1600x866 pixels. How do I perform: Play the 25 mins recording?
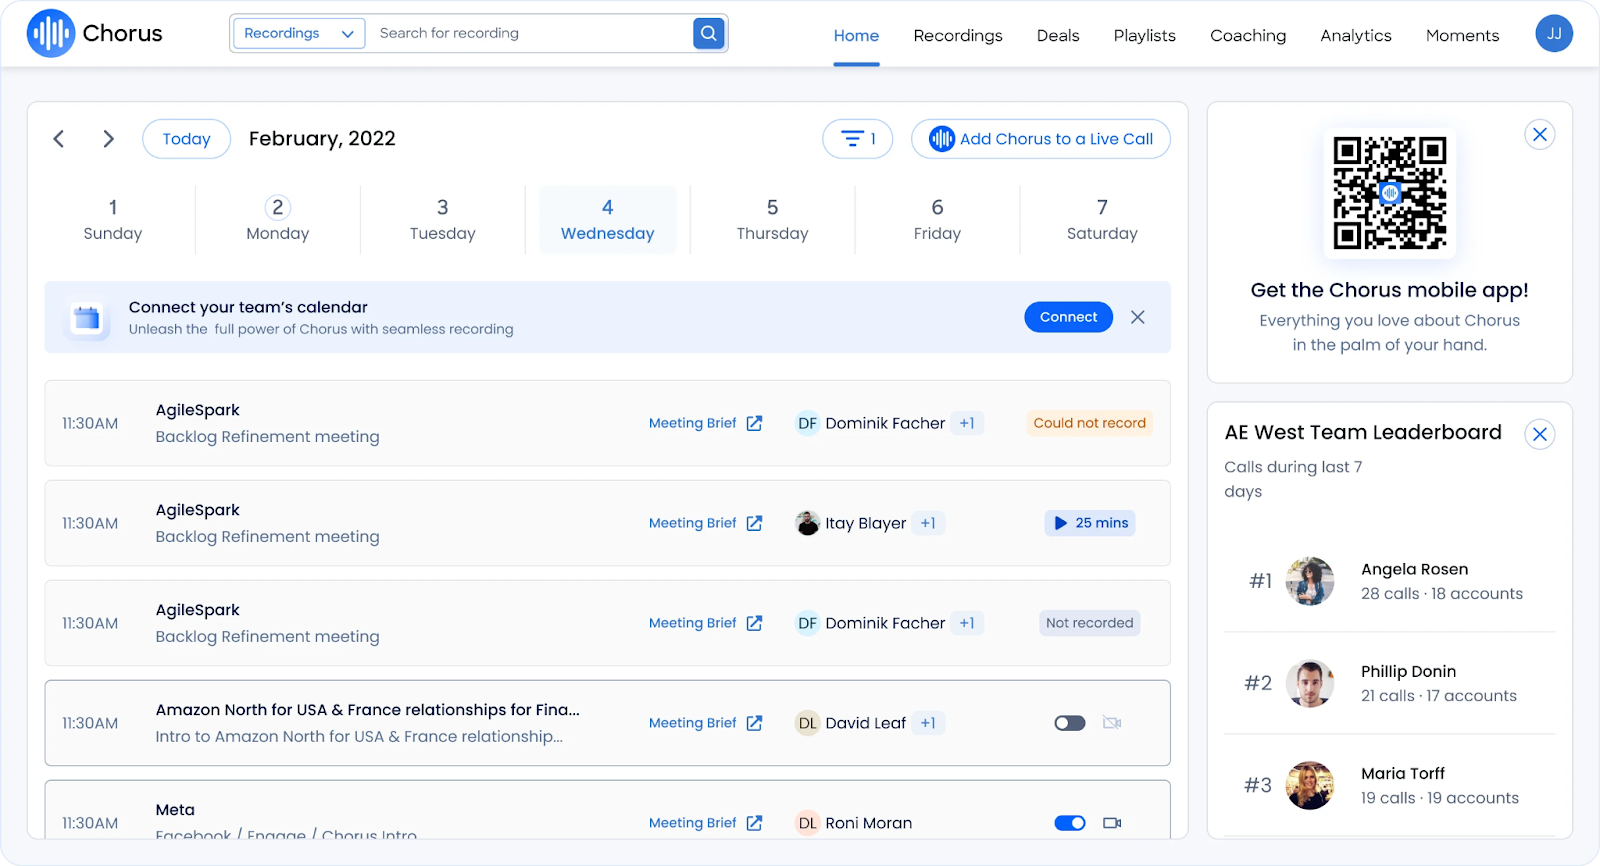1090,523
